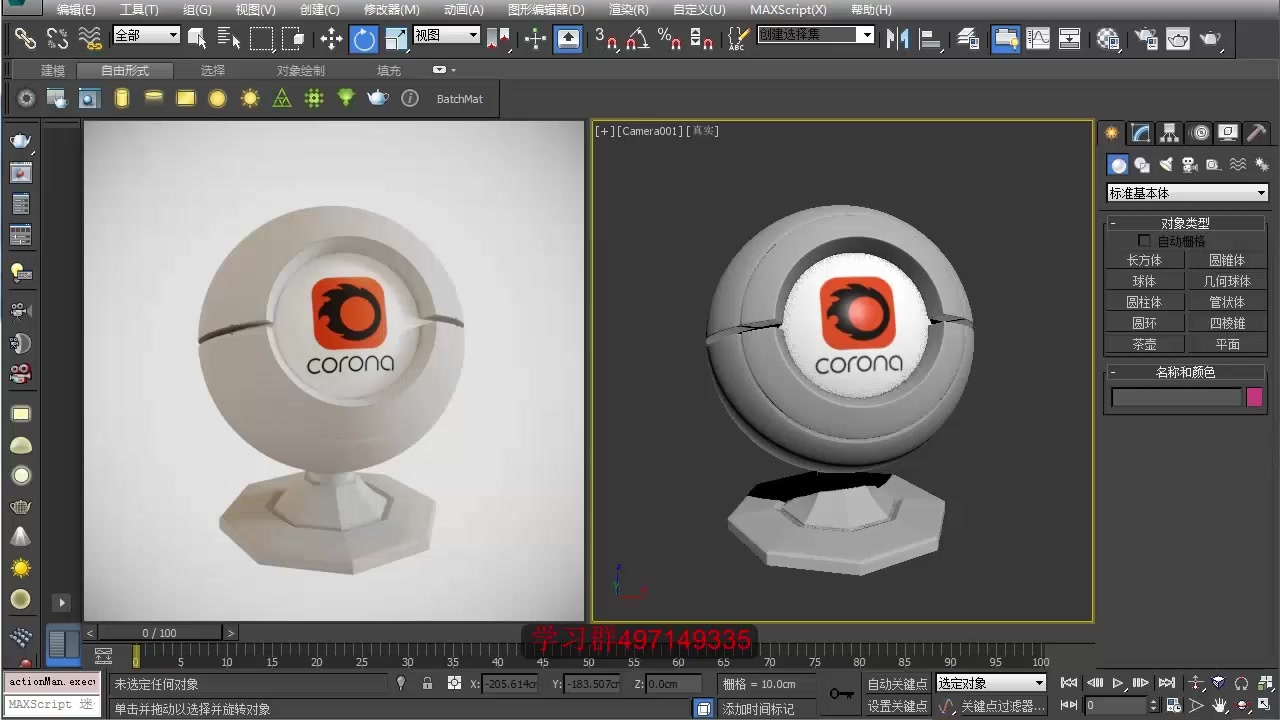This screenshot has height=720, width=1280.
Task: Click the Align tool icon
Action: coord(930,39)
